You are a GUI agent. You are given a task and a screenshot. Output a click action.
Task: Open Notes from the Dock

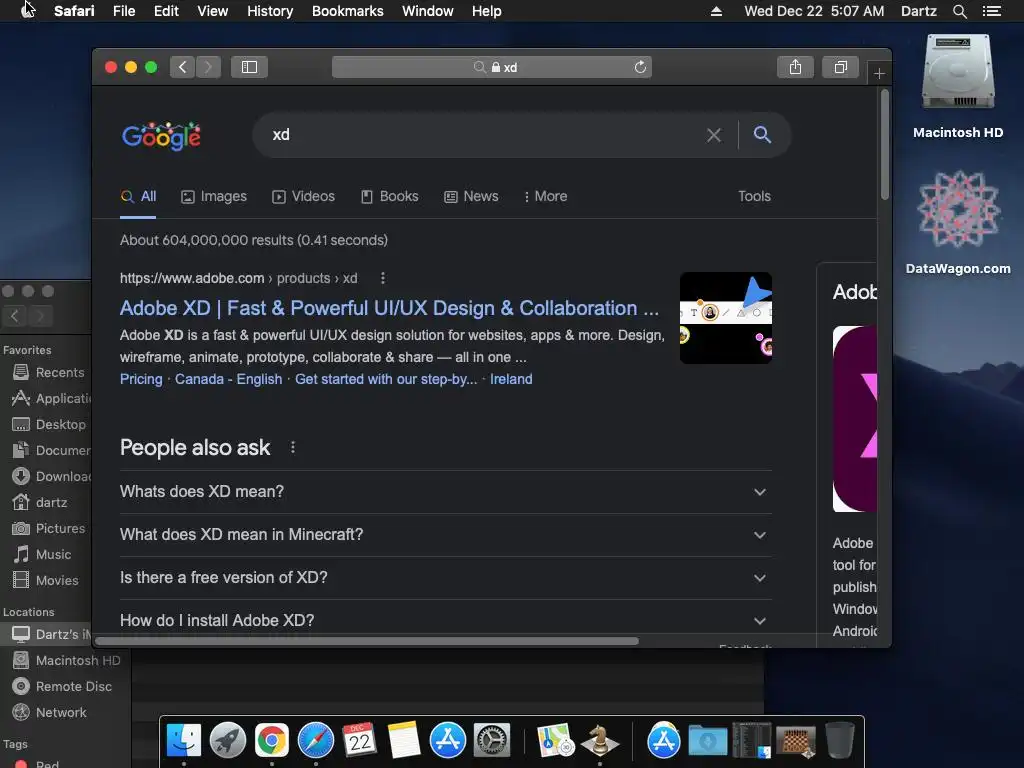[x=404, y=740]
